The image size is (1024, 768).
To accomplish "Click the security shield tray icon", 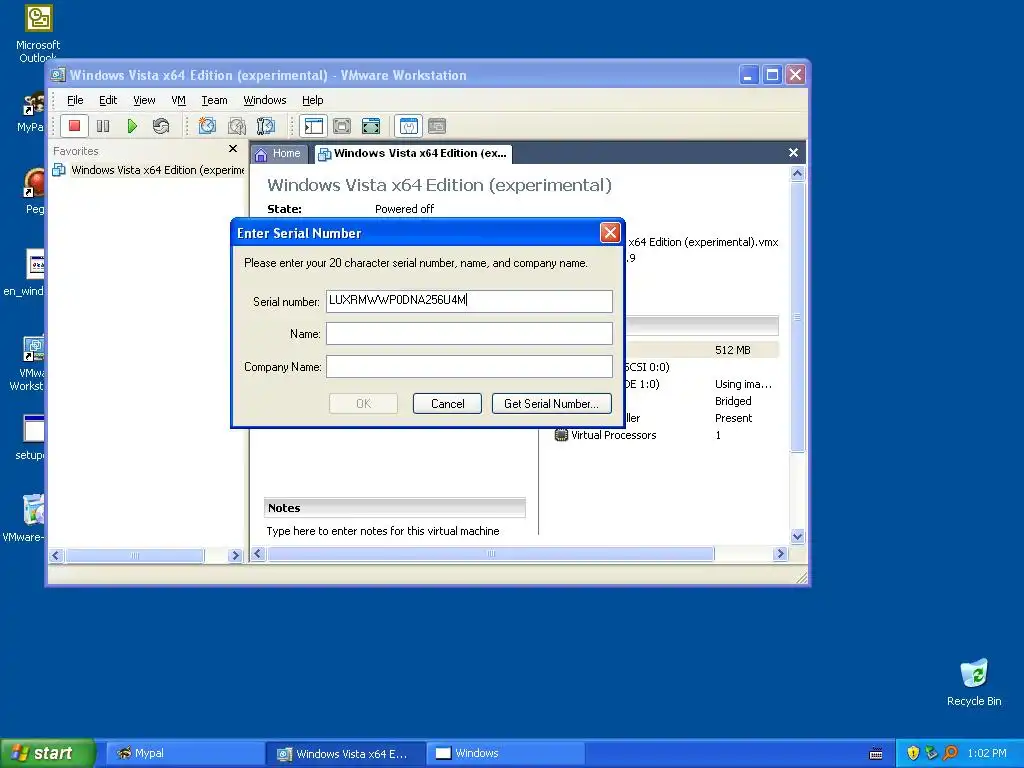I will click(913, 753).
